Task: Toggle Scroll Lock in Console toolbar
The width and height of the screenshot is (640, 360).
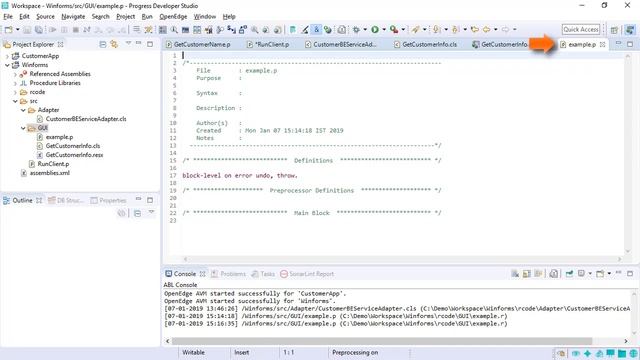Action: pyautogui.click(x=527, y=273)
